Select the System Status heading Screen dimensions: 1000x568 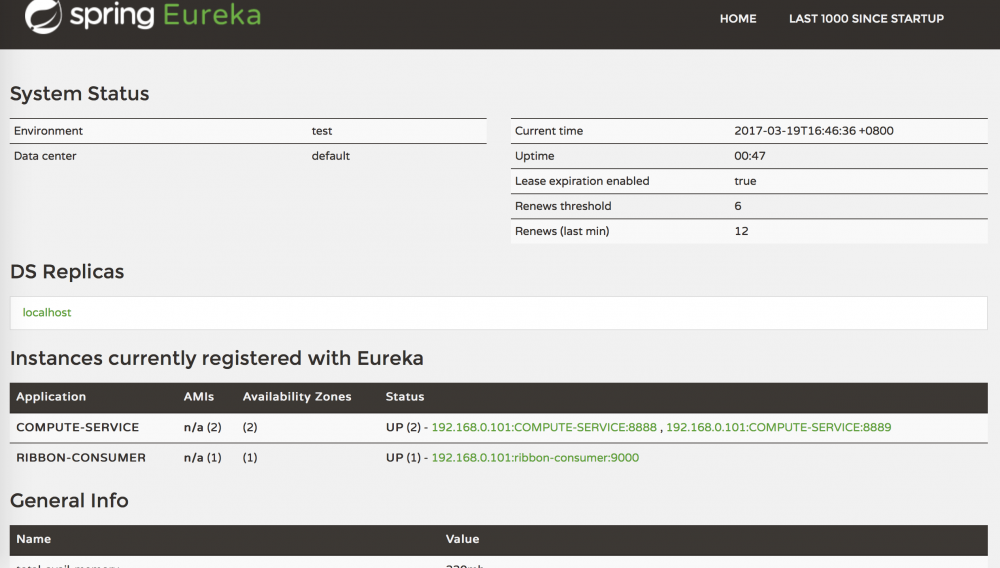coord(80,94)
